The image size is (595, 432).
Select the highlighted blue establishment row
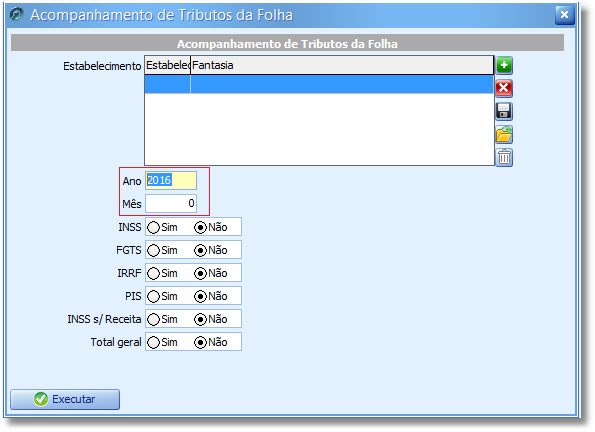[319, 84]
